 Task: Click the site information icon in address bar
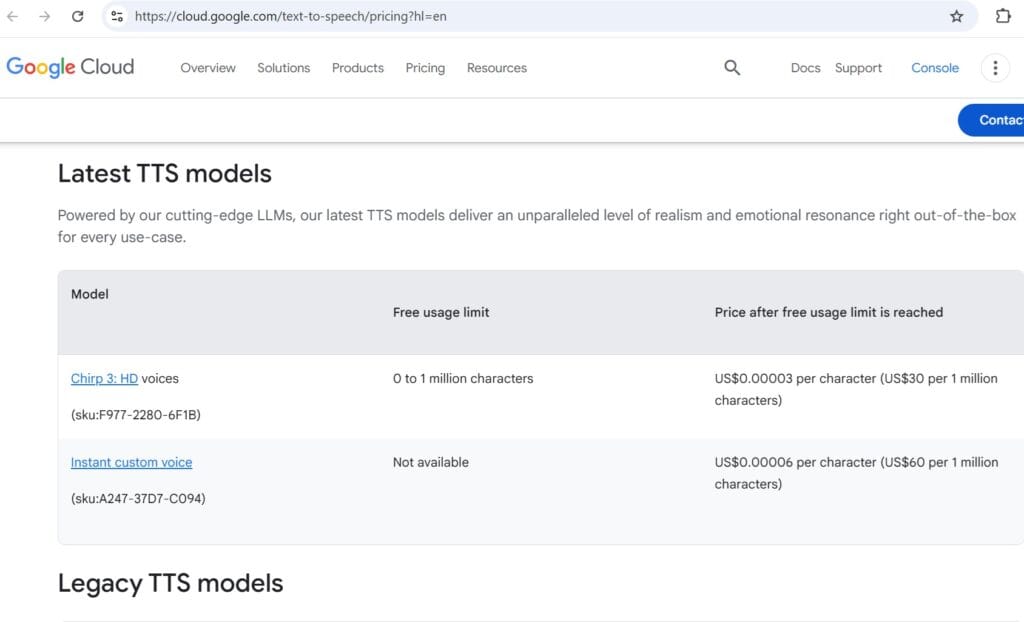click(119, 16)
